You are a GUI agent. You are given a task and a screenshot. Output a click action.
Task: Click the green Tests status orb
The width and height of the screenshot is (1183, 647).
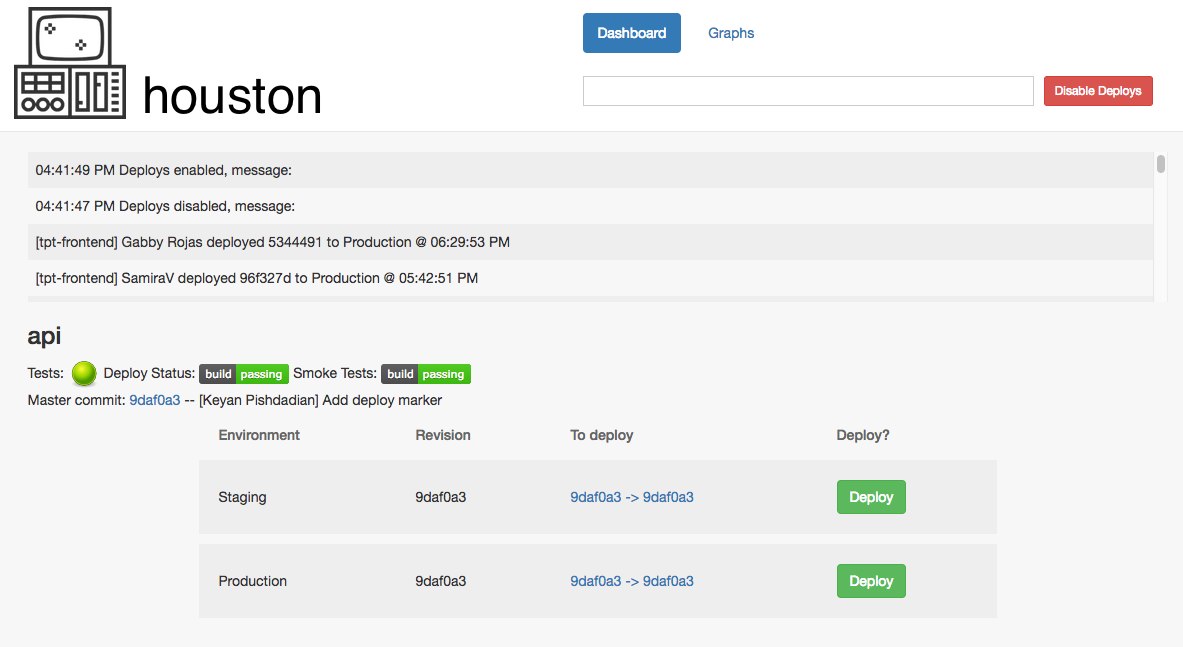[x=84, y=374]
